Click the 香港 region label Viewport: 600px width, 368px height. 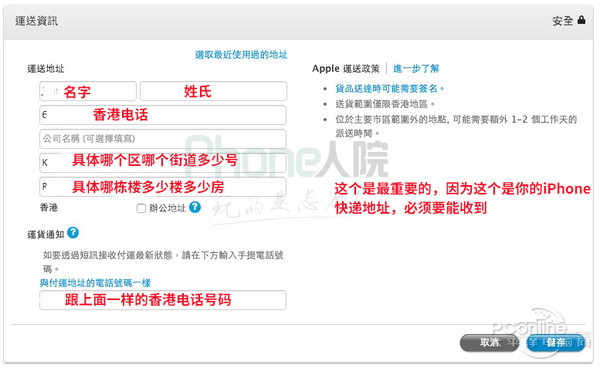tap(49, 208)
